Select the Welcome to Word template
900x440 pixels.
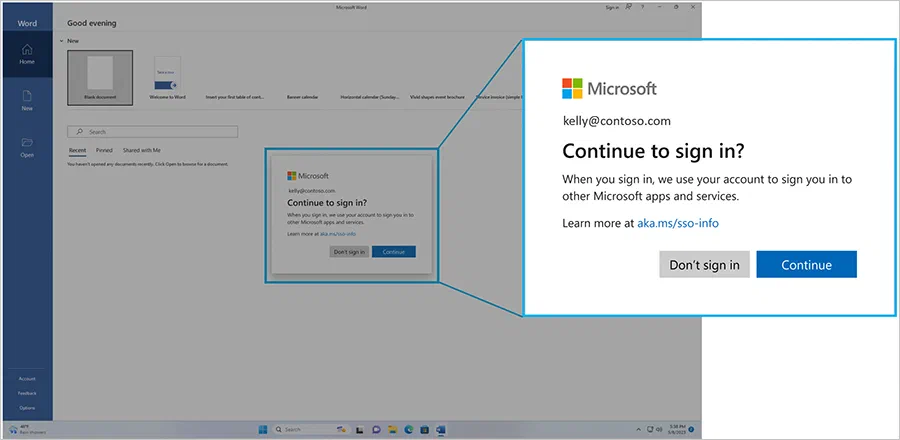click(x=167, y=79)
